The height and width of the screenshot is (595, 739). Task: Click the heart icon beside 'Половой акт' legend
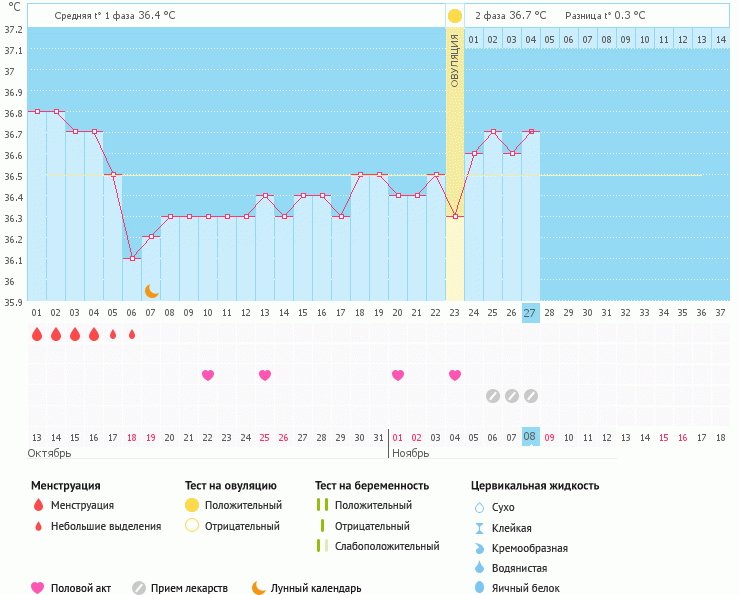(x=38, y=588)
